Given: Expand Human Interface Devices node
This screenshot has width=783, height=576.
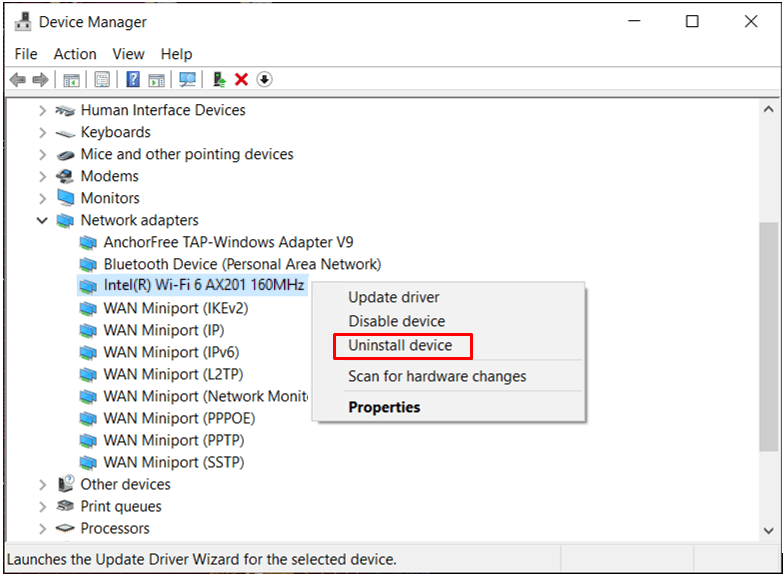Looking at the screenshot, I should click(x=42, y=110).
